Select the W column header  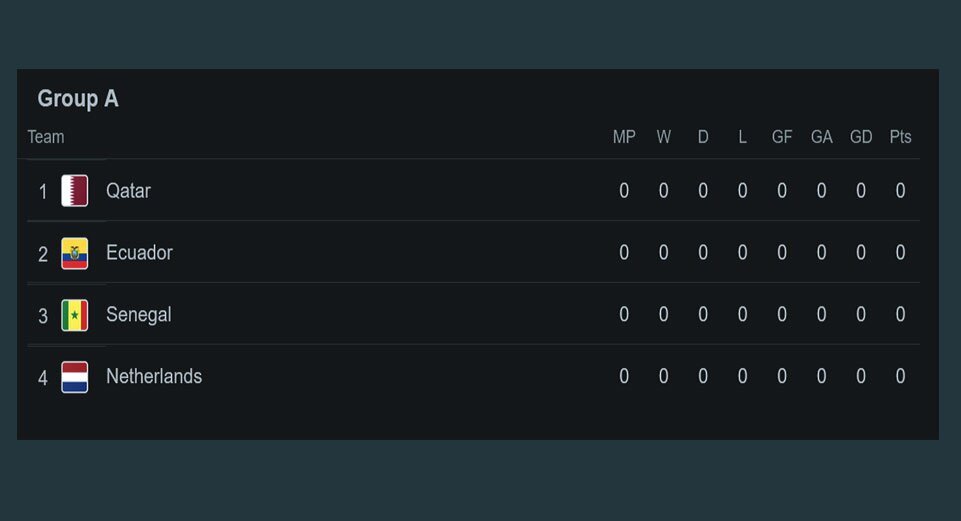(x=664, y=137)
